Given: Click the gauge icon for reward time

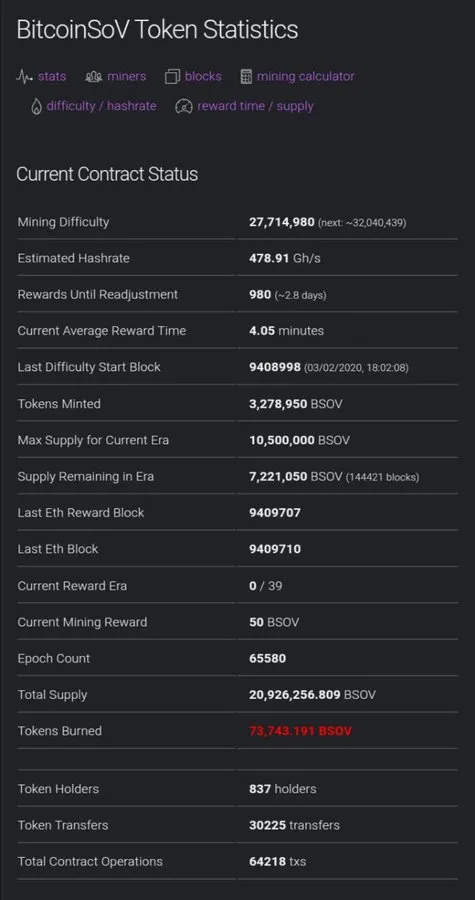Looking at the screenshot, I should [184, 106].
